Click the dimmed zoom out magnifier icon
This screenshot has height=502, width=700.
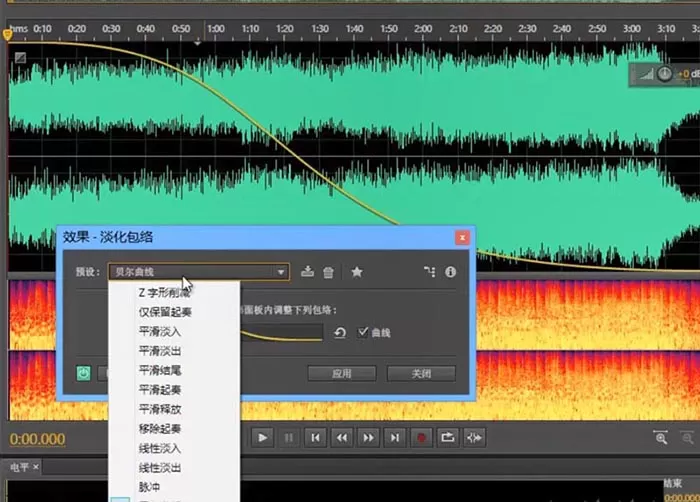tap(688, 438)
